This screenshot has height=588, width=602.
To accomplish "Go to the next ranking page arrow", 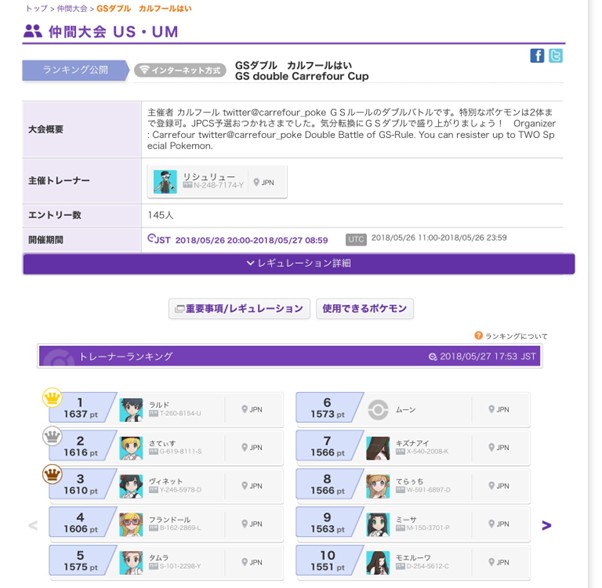I will click(x=546, y=525).
